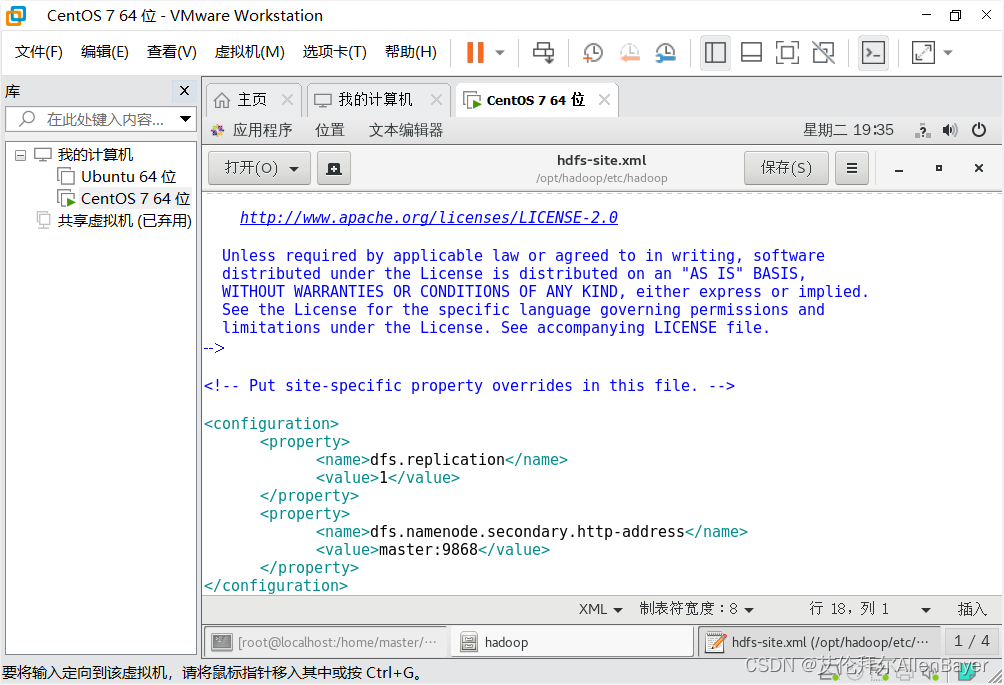1004x685 pixels.
Task: Open the 编辑(E) menu
Action: tap(104, 52)
